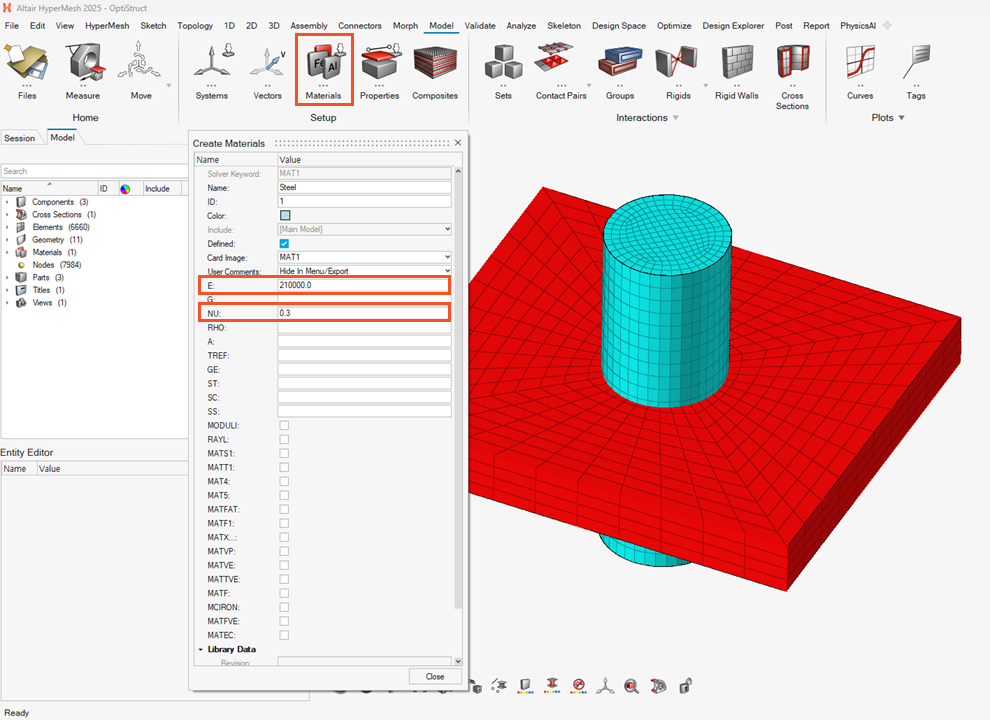Click the gray shaded block icon in bottom toolbar
This screenshot has width=990, height=720.
(x=525, y=686)
